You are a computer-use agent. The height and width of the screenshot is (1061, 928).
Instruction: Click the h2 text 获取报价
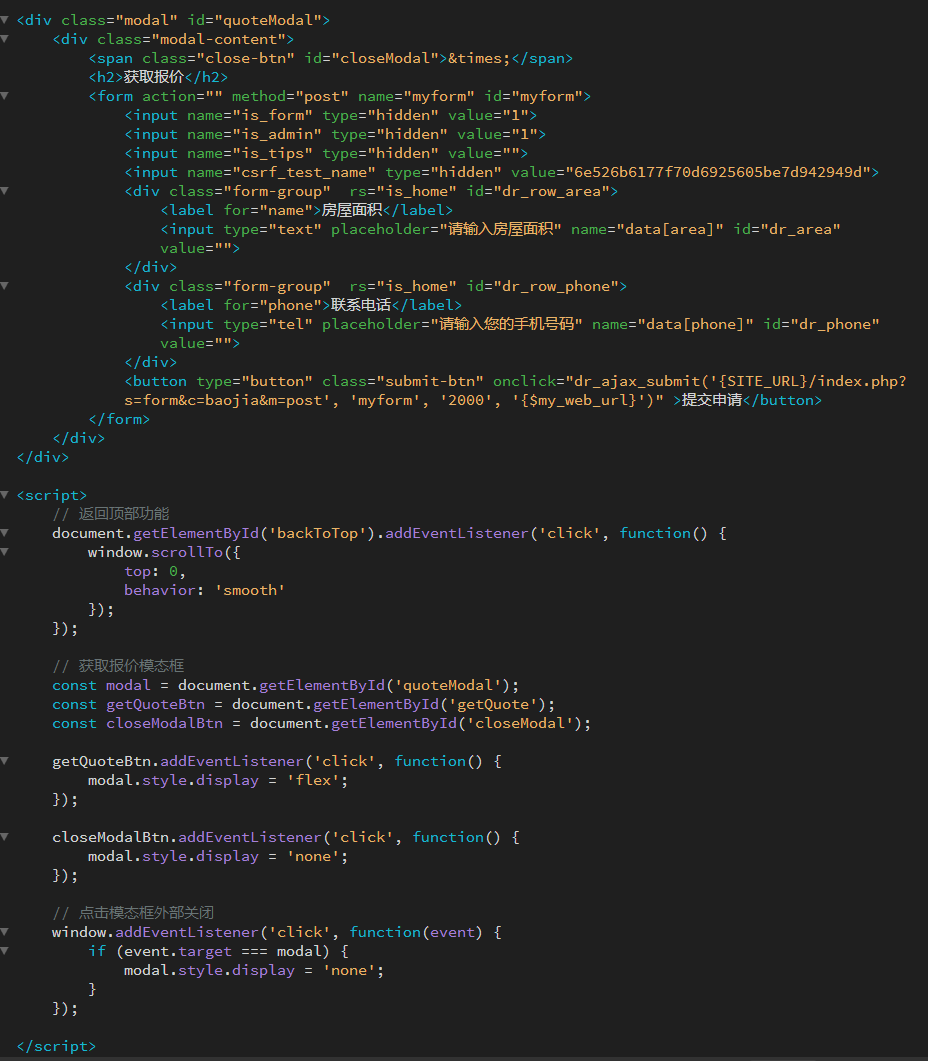(x=154, y=77)
